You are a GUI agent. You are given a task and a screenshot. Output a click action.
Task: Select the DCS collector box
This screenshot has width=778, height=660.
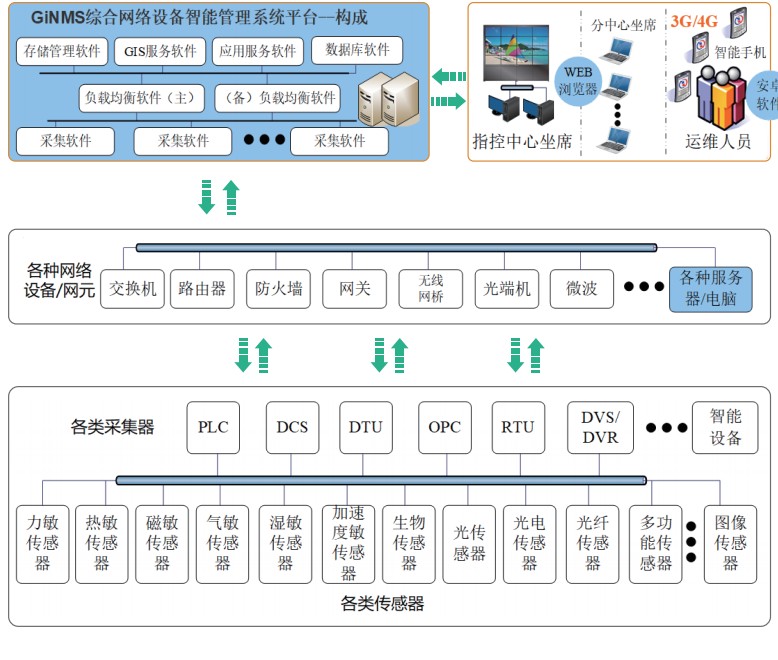pos(292,427)
